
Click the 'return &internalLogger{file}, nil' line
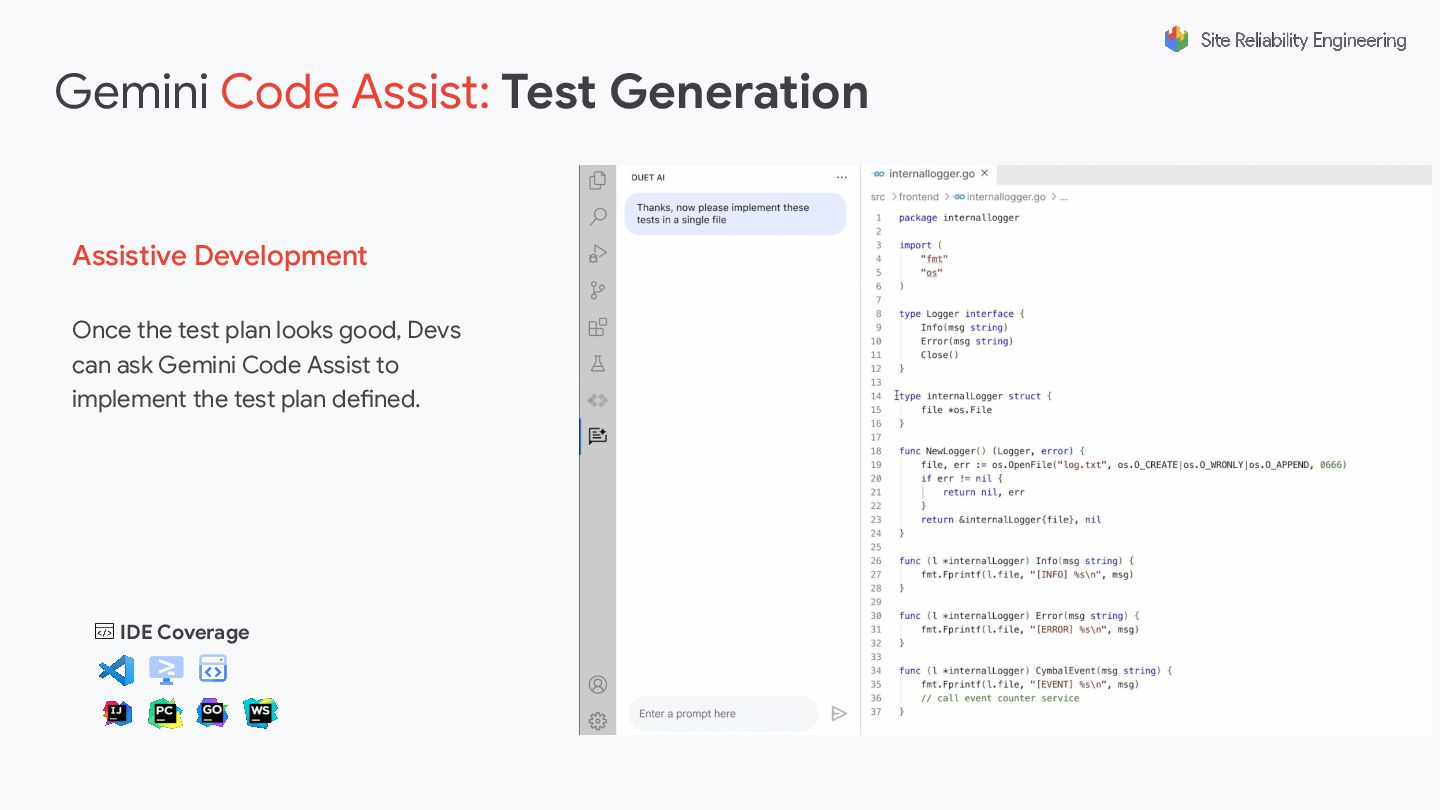(x=1011, y=520)
